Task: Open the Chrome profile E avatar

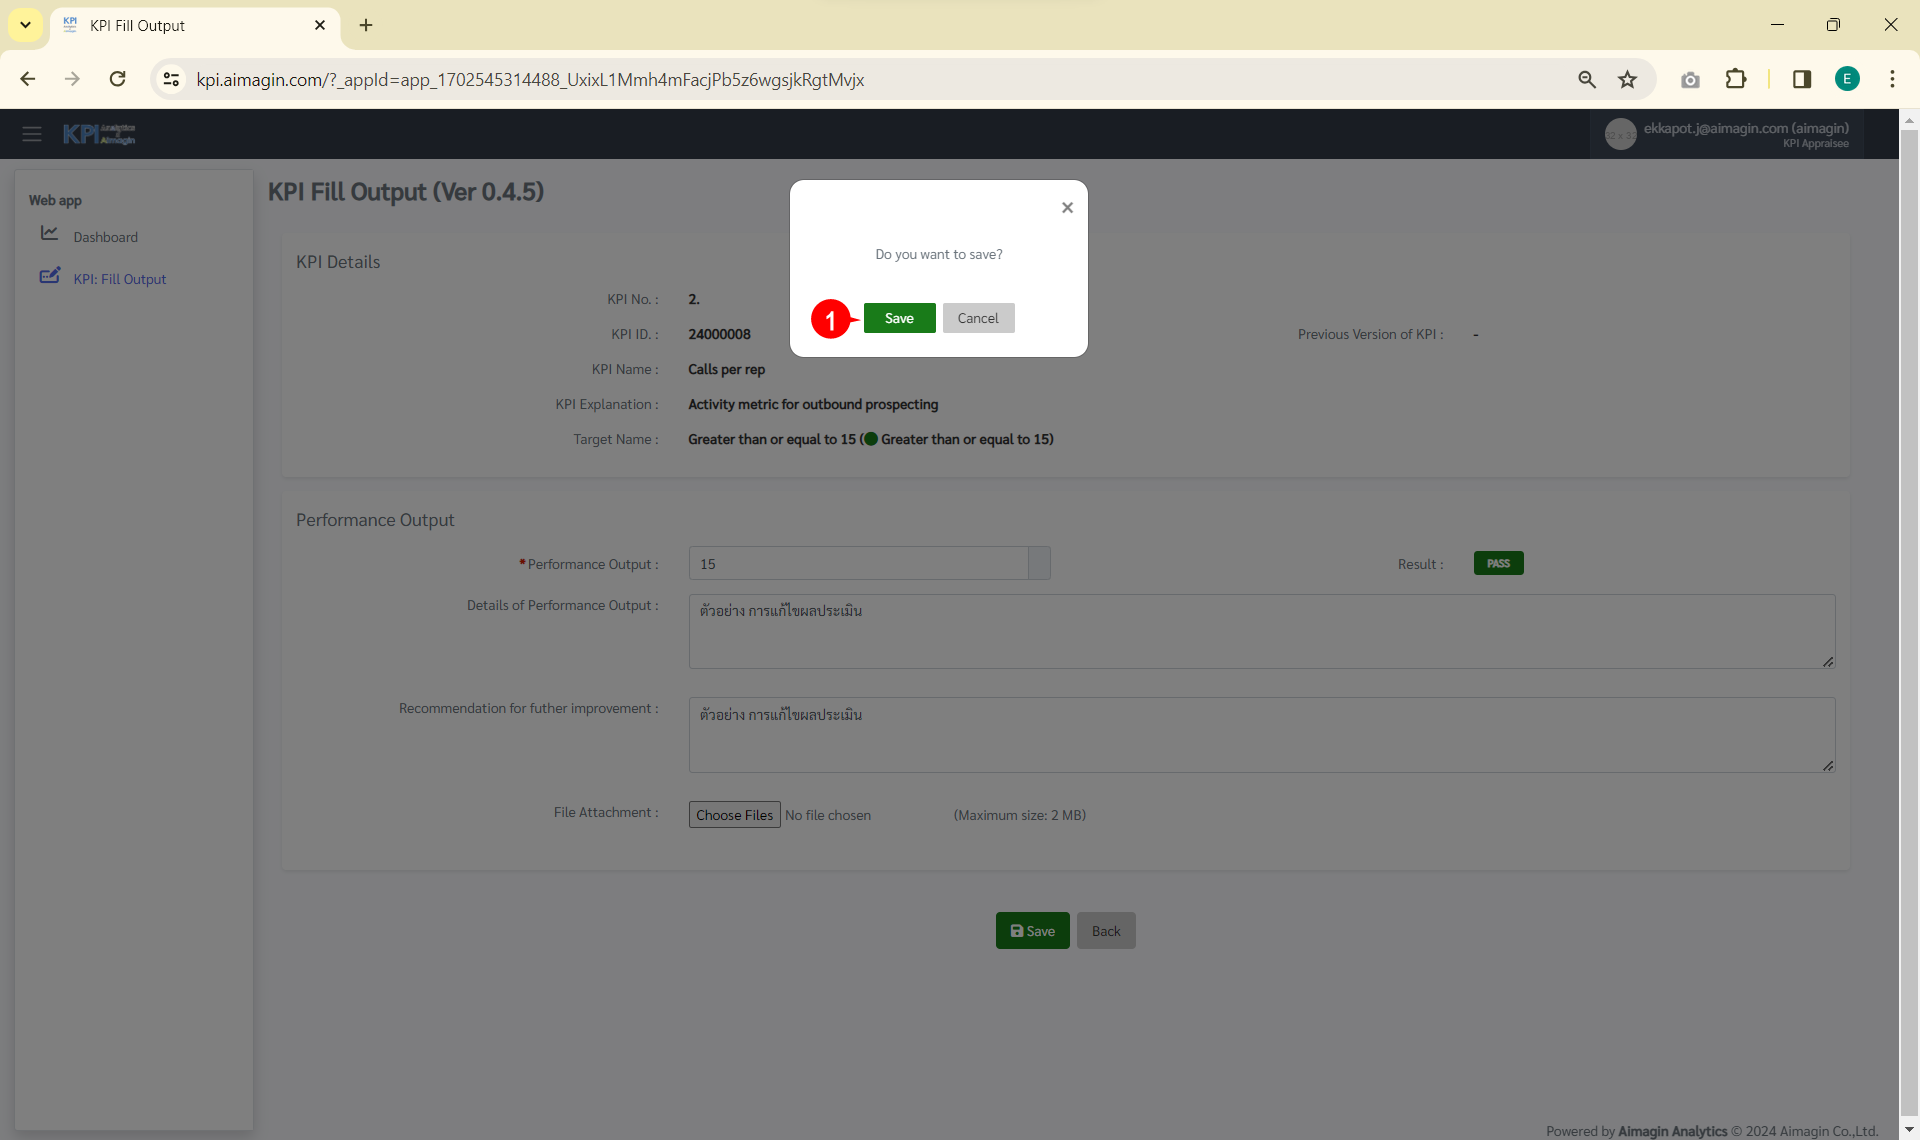Action: click(x=1847, y=79)
